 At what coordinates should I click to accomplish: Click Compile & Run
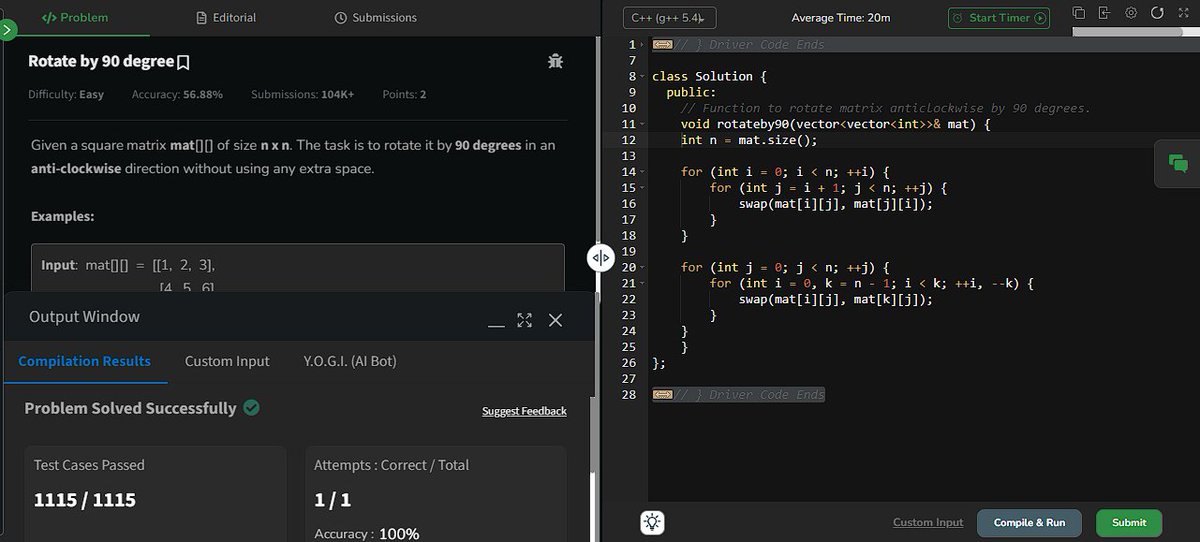coord(1029,522)
